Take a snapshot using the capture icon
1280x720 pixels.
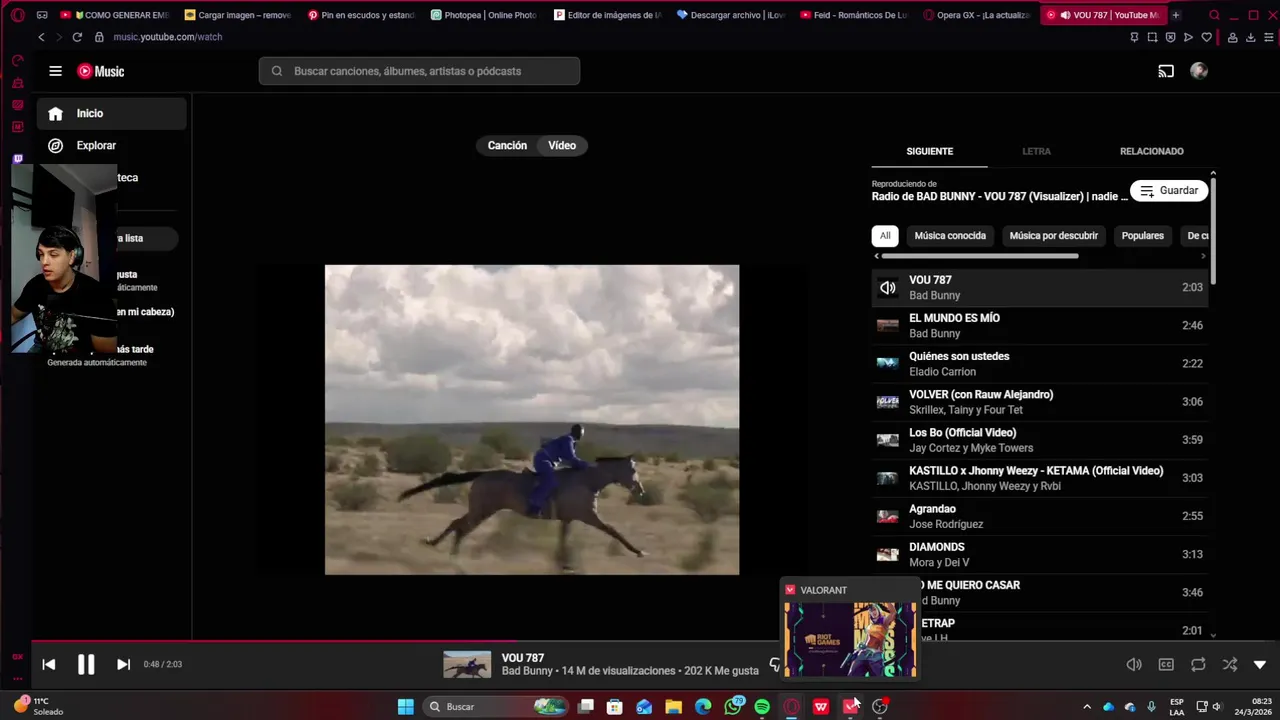coord(1152,37)
